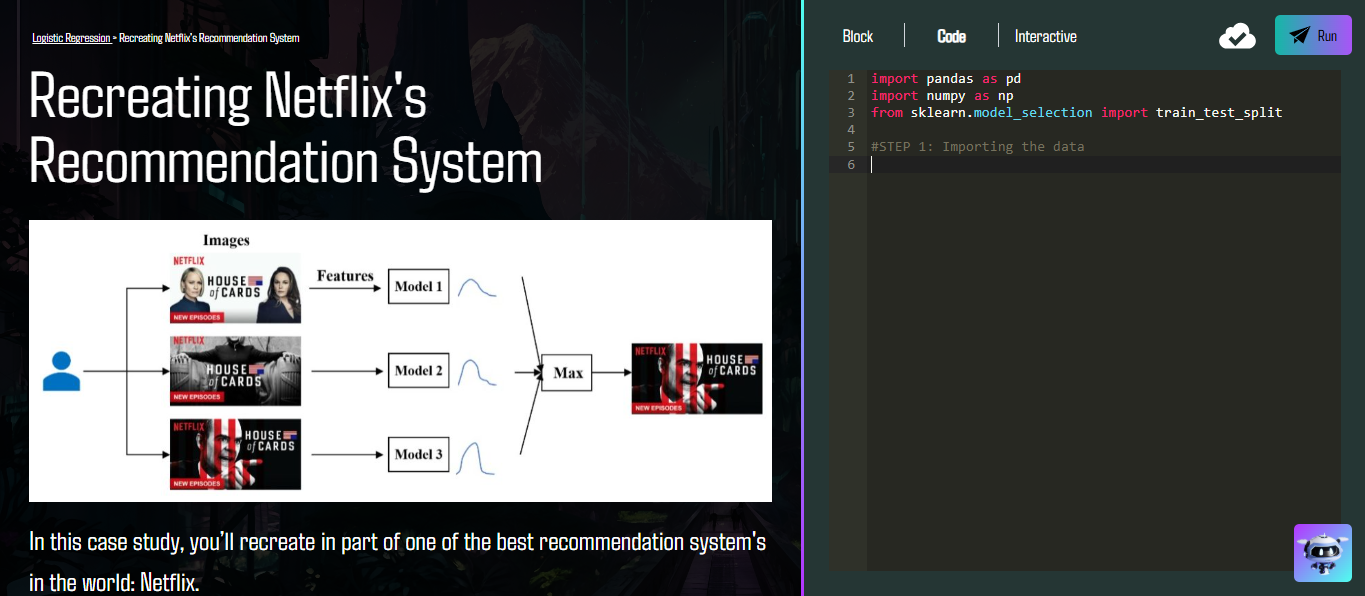The image size is (1365, 596).
Task: Click the 'Recreating Netflix's Recommendation System' heading
Action: (x=286, y=129)
